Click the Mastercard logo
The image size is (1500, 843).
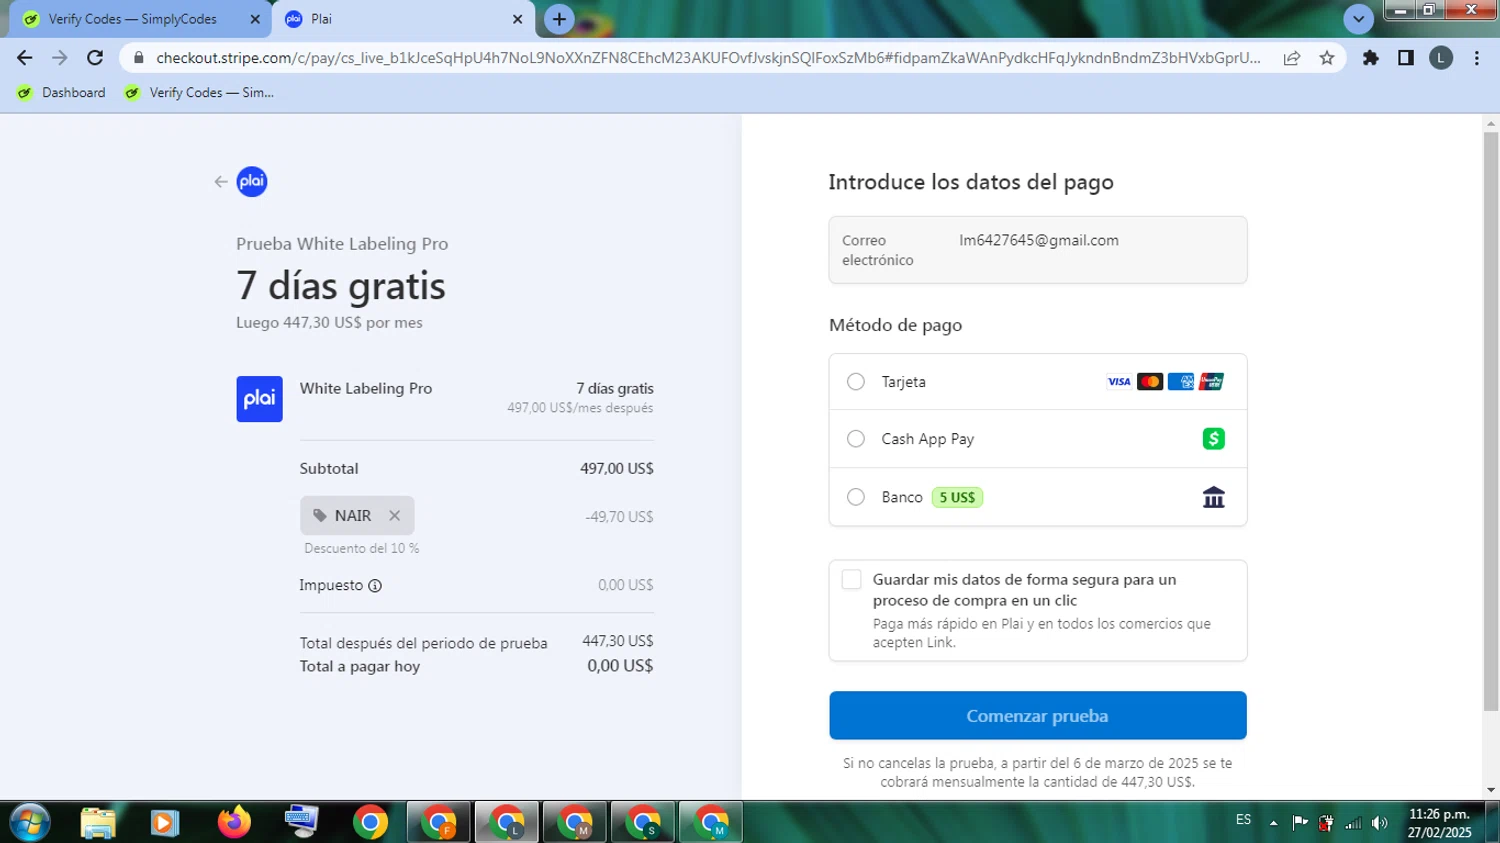pyautogui.click(x=1150, y=382)
